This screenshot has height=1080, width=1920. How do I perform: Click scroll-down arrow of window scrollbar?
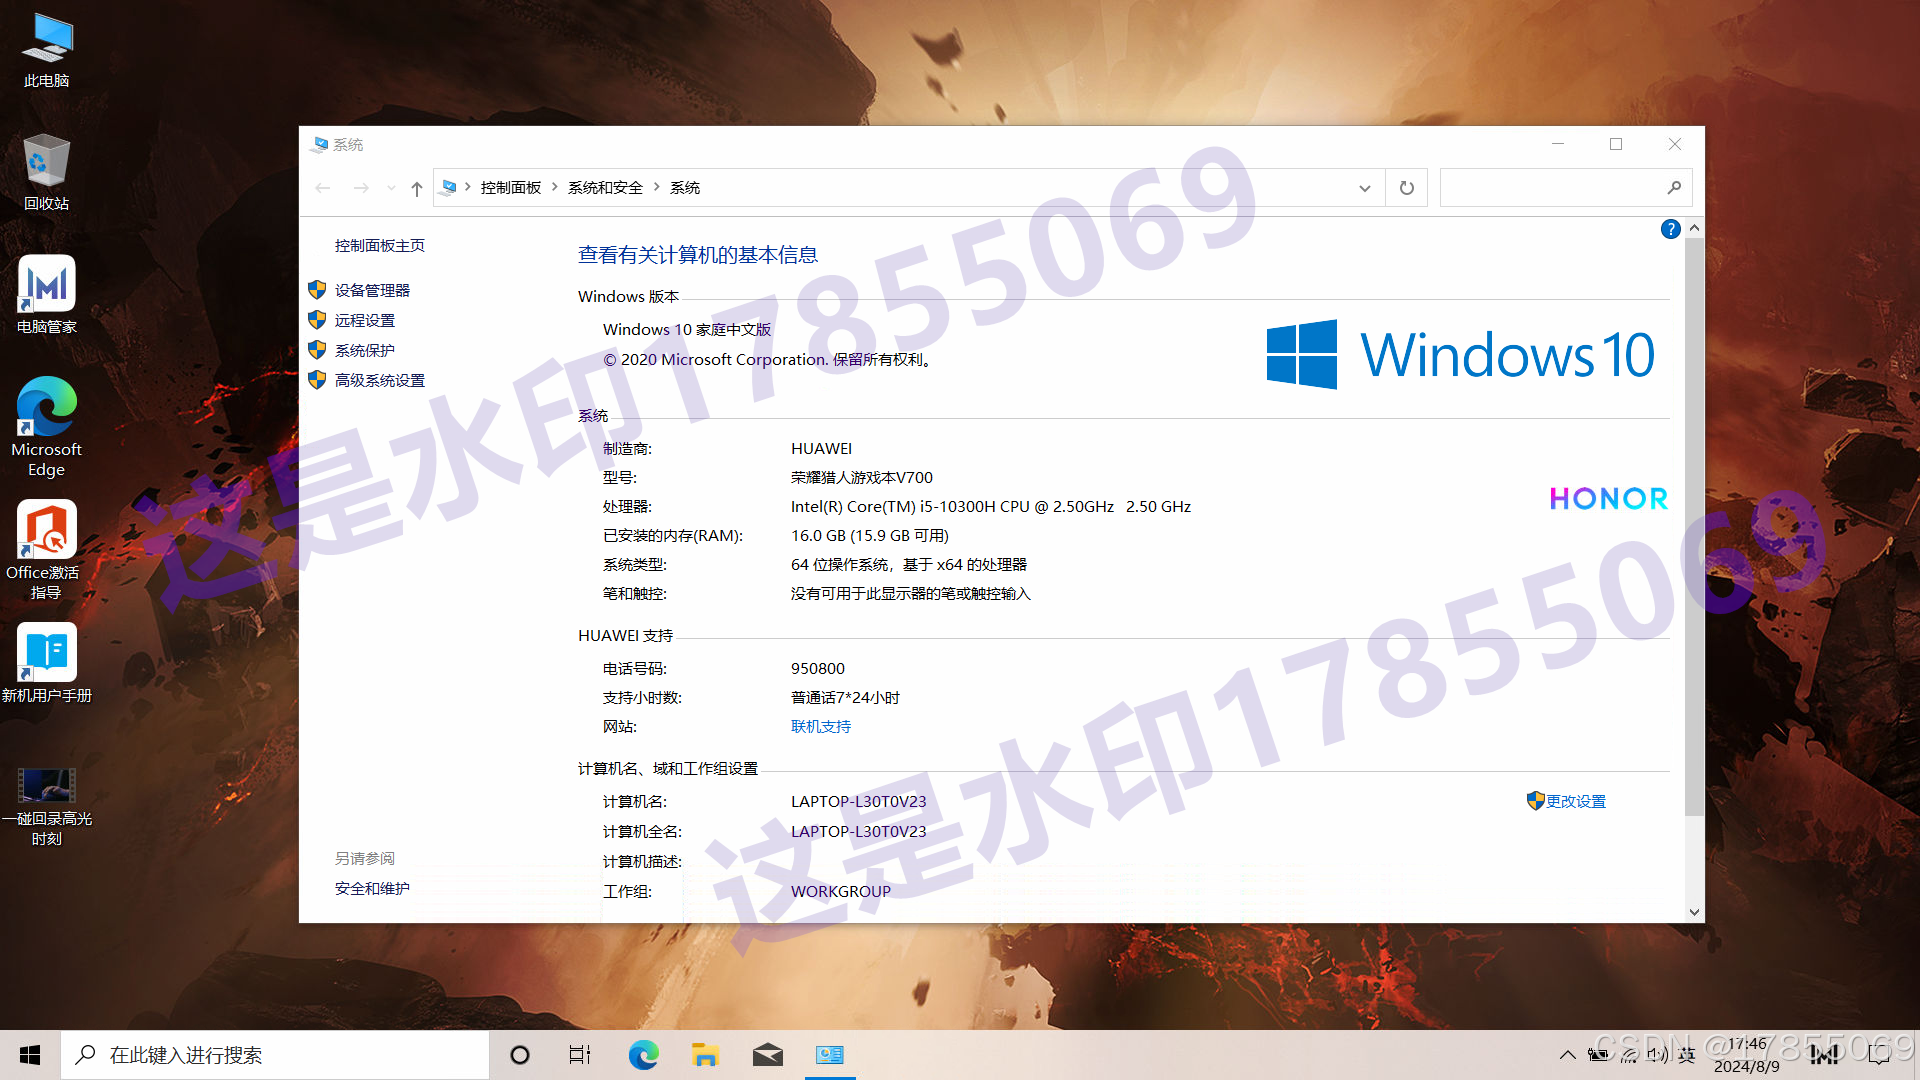pos(1694,911)
